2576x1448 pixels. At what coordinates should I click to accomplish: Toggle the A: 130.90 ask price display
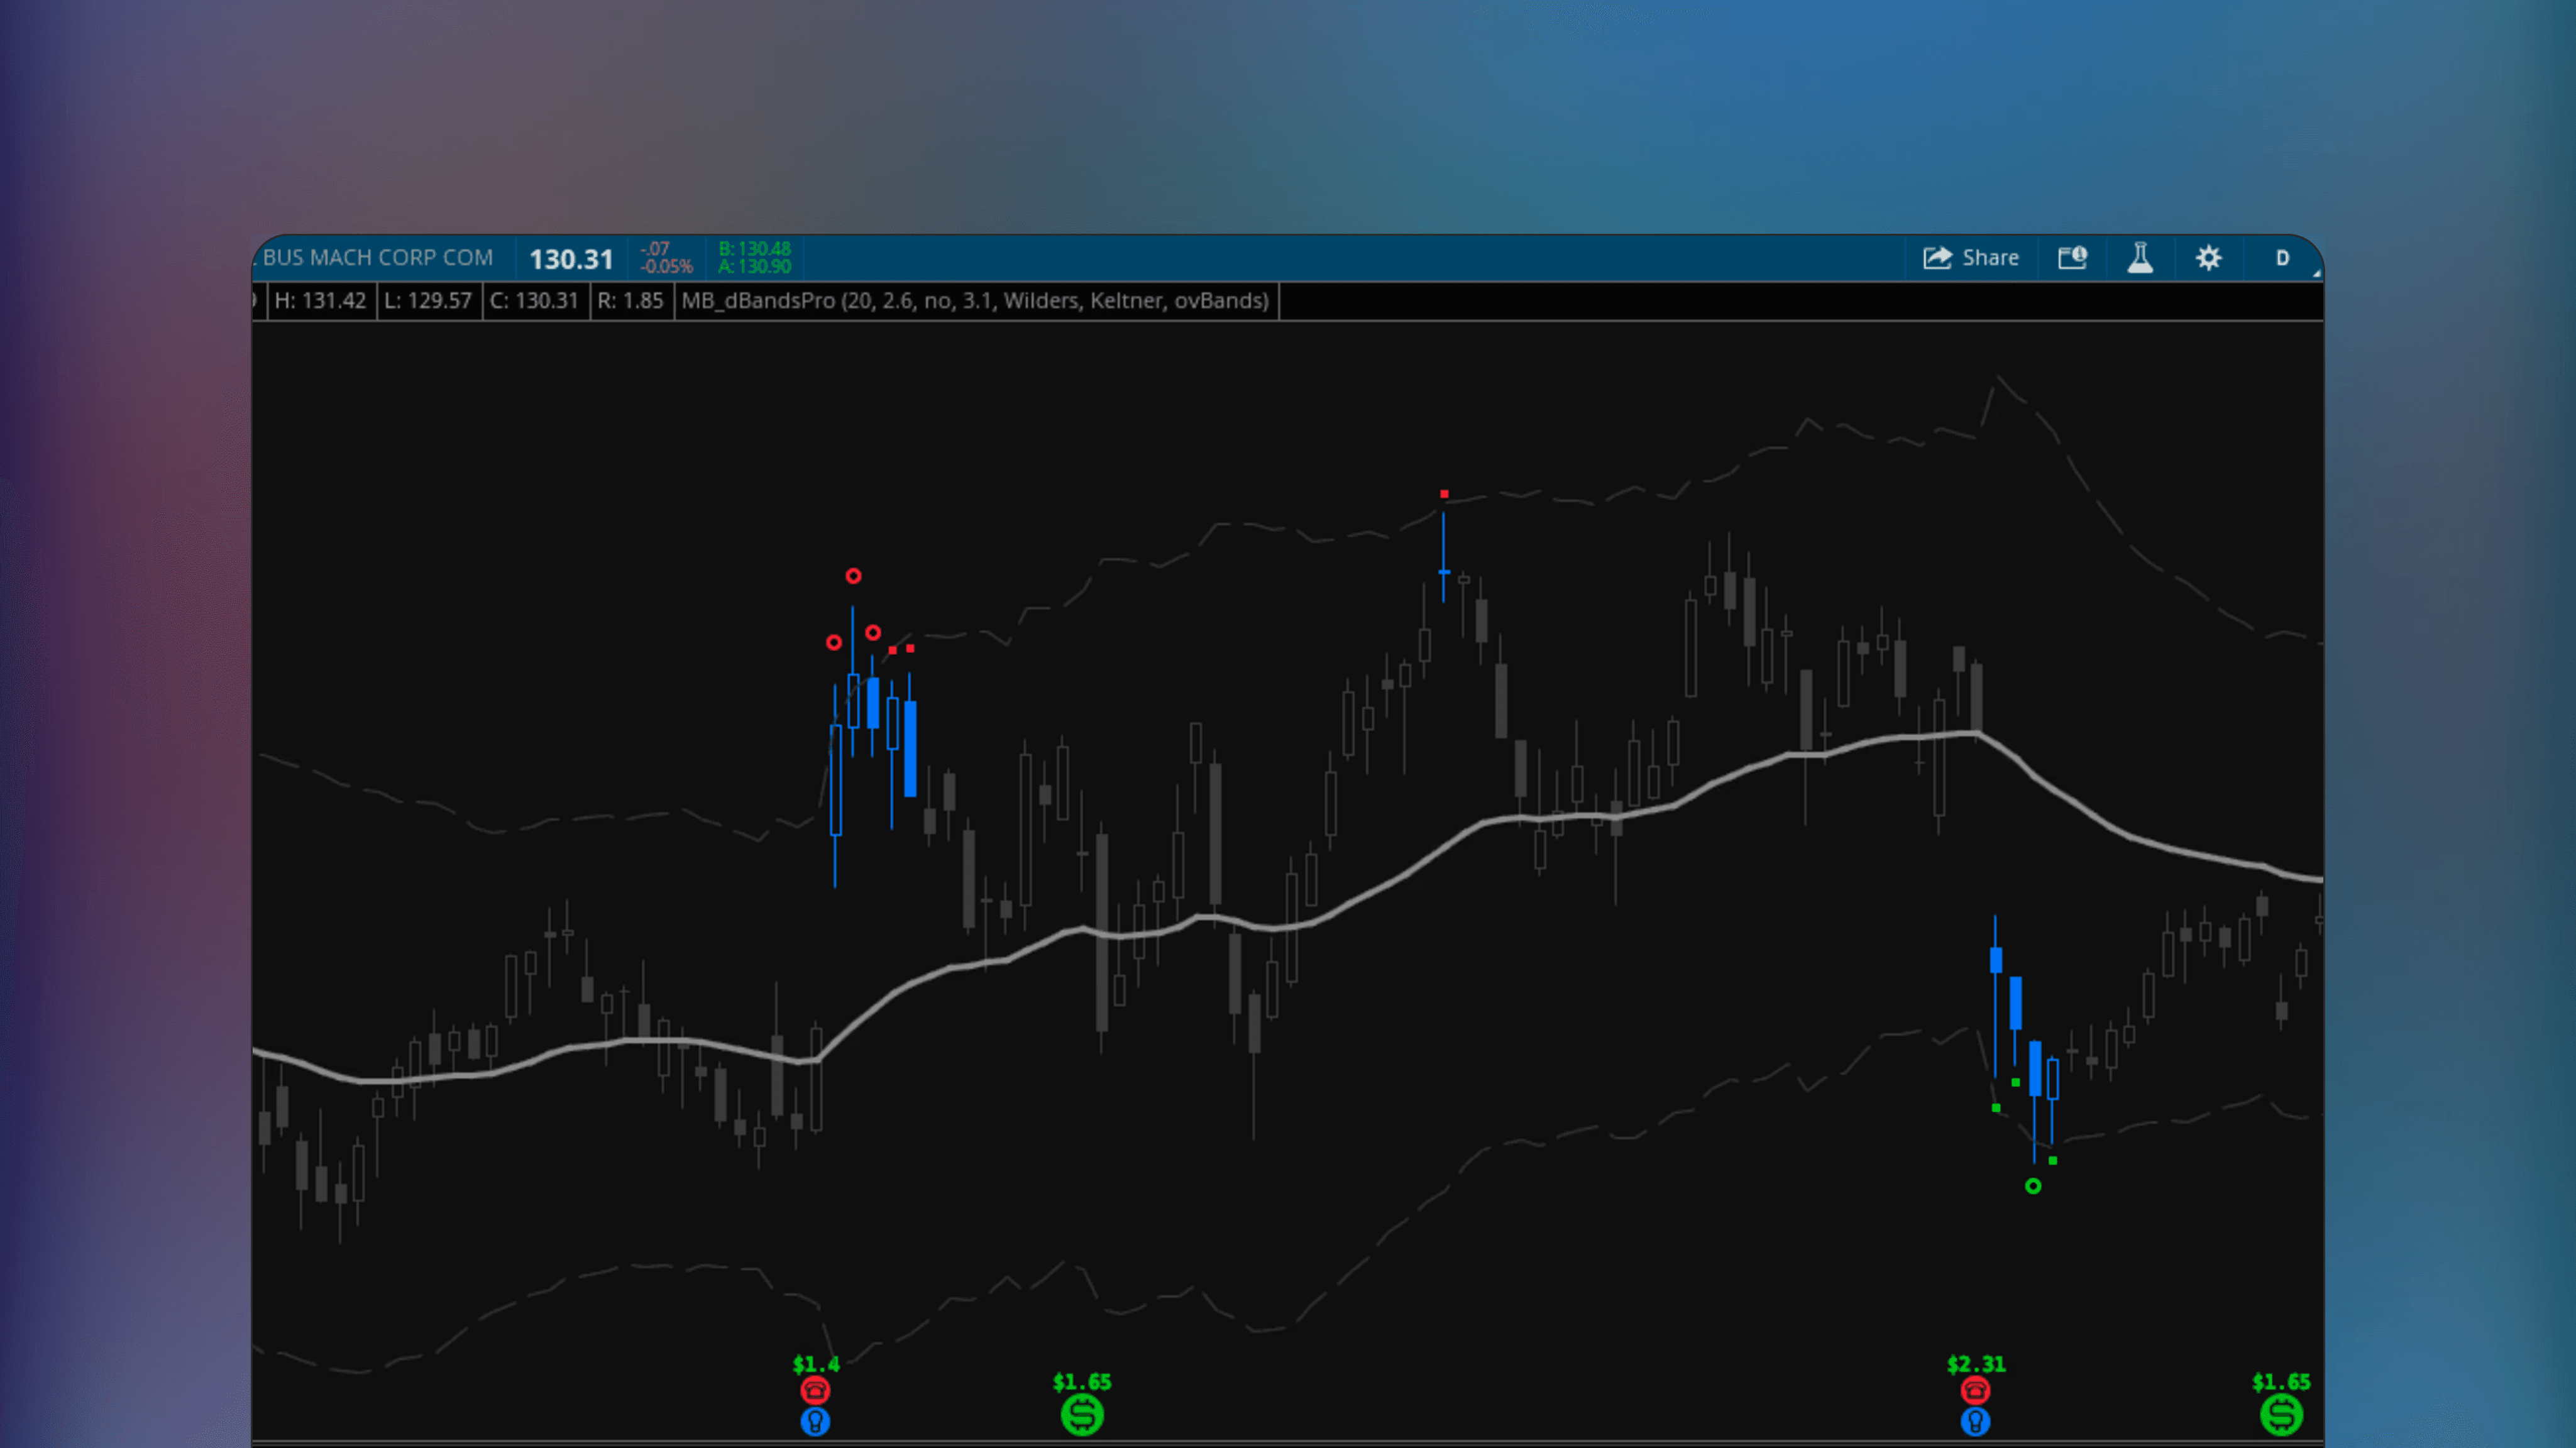pos(754,267)
